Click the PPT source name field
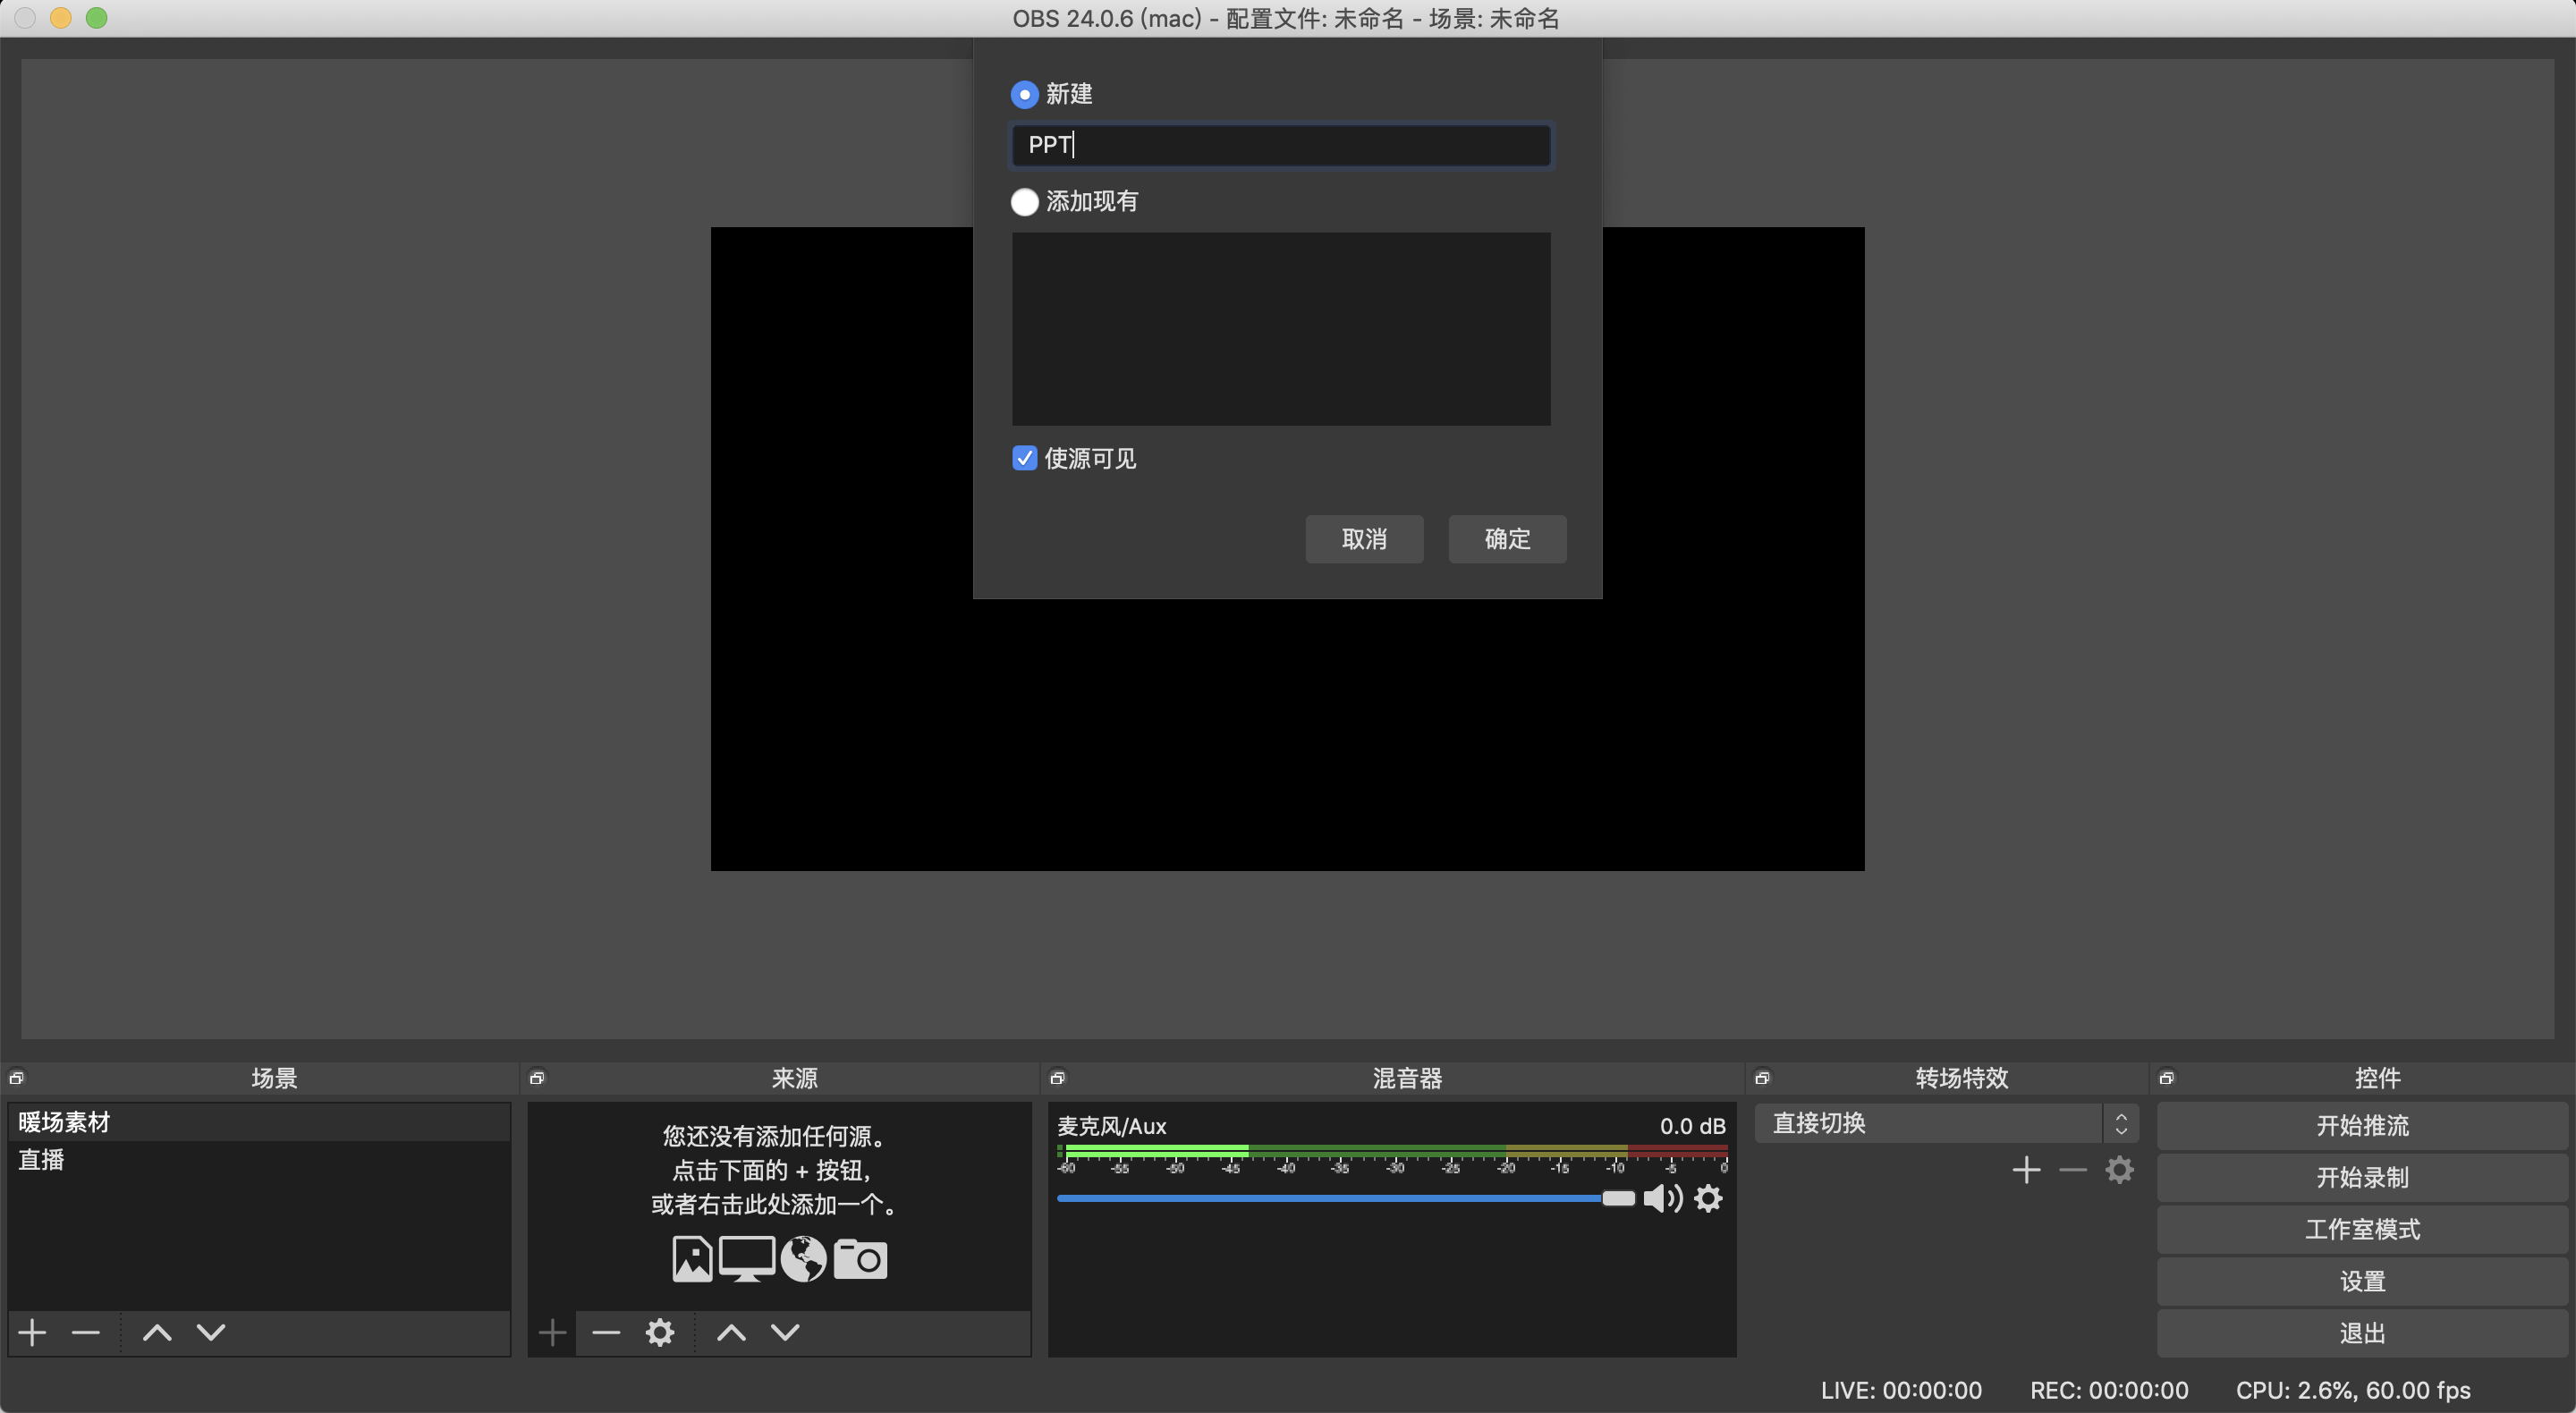The height and width of the screenshot is (1413, 2576). (1280, 146)
